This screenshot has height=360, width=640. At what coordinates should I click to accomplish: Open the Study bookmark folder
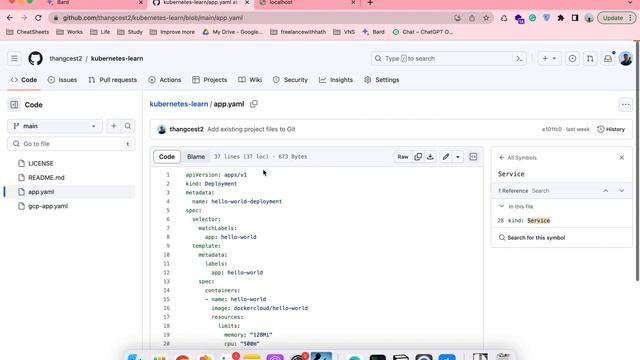[130, 32]
